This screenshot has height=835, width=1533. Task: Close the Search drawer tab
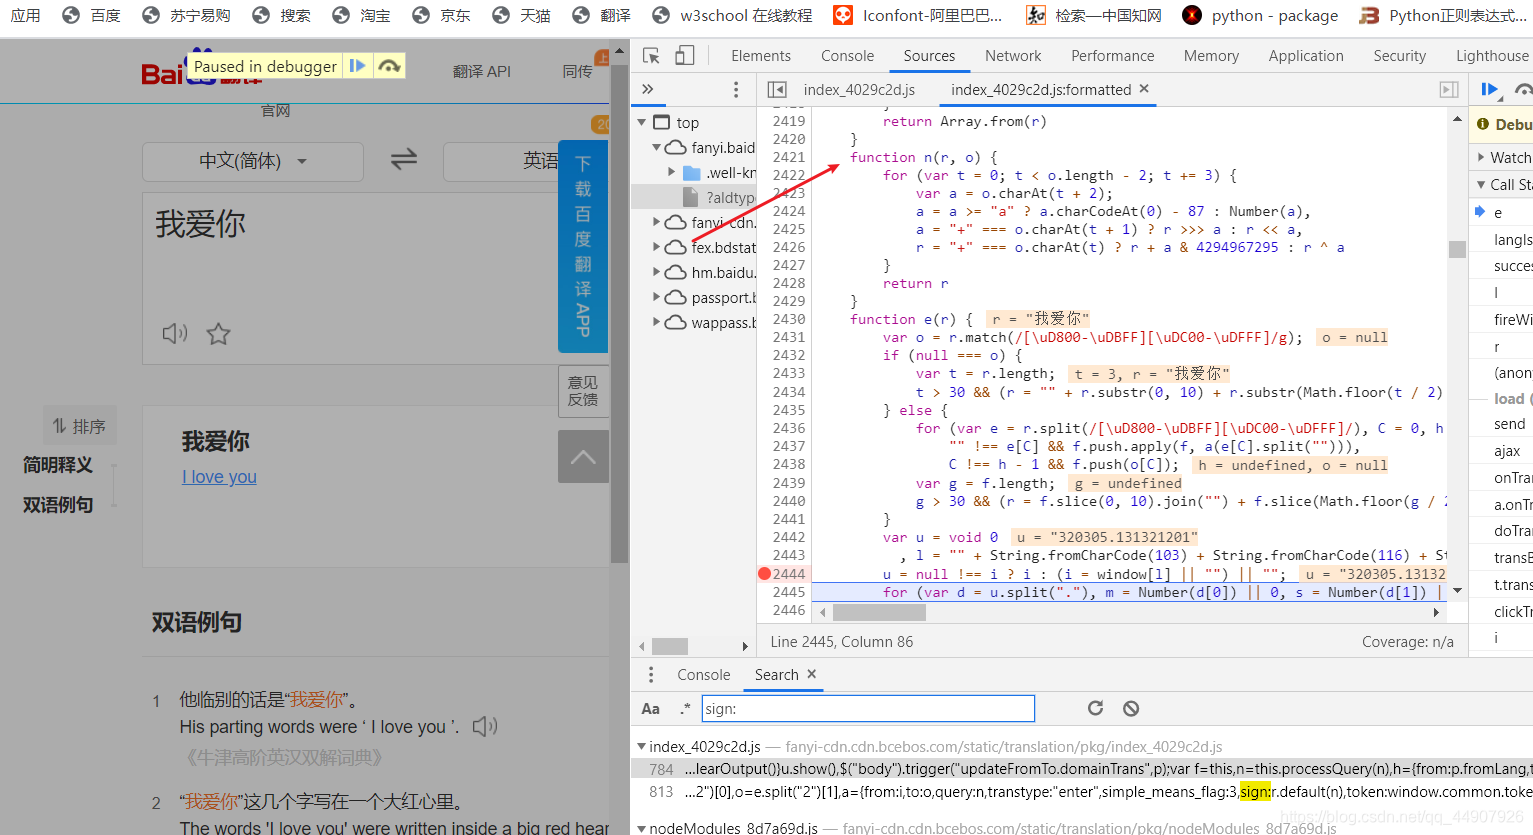[812, 674]
